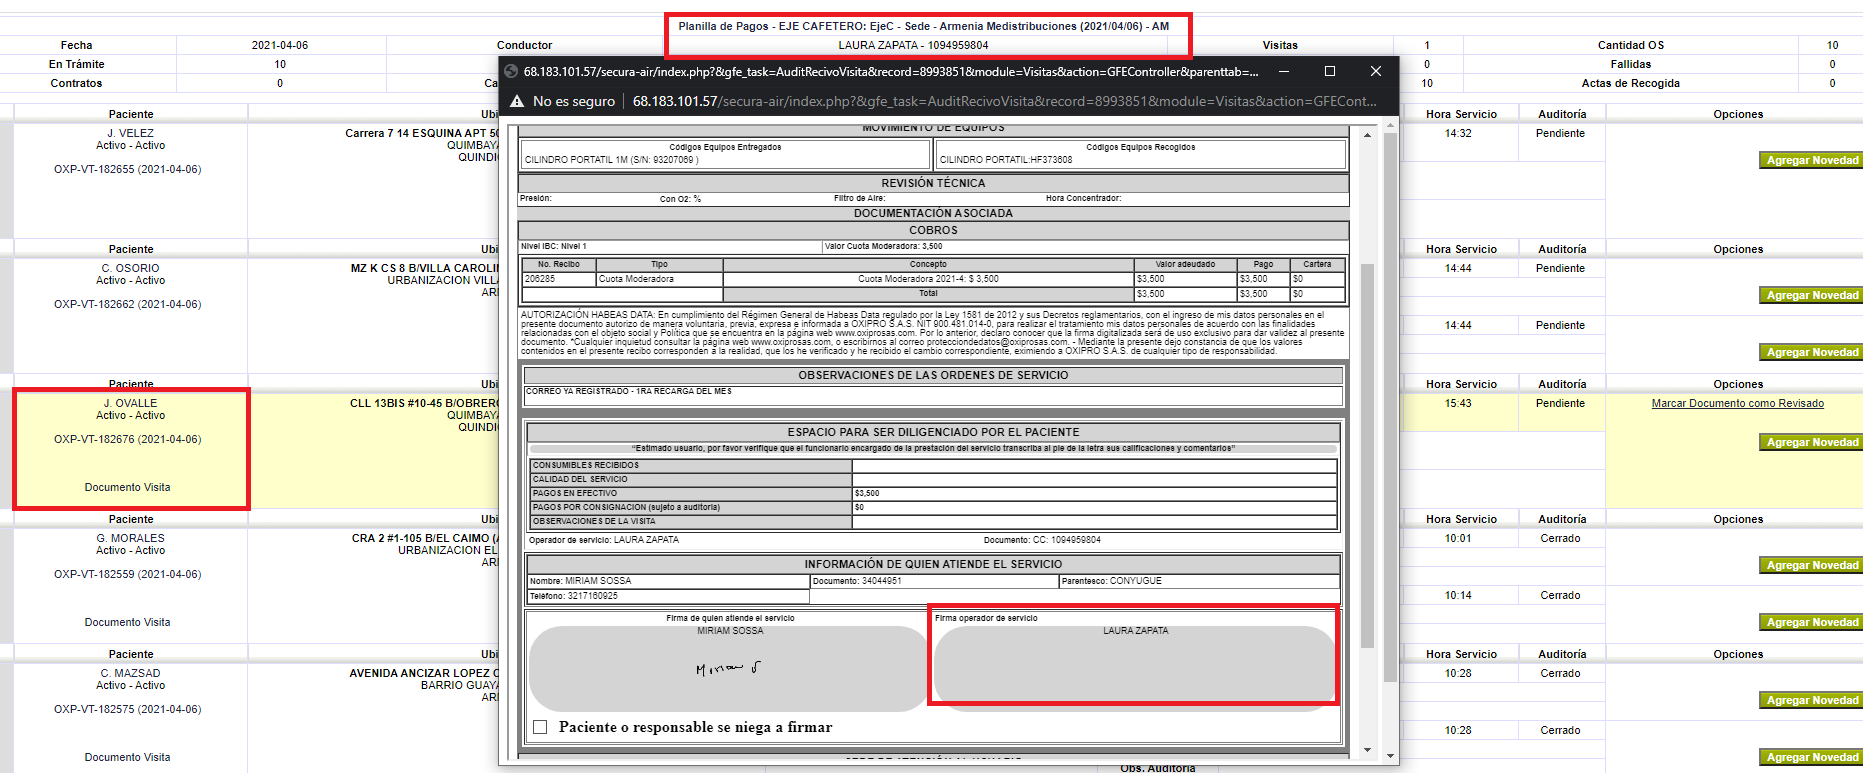The width and height of the screenshot is (1863, 773).
Task: Click the 'No es seguro' warning icon
Action: pyautogui.click(x=517, y=101)
